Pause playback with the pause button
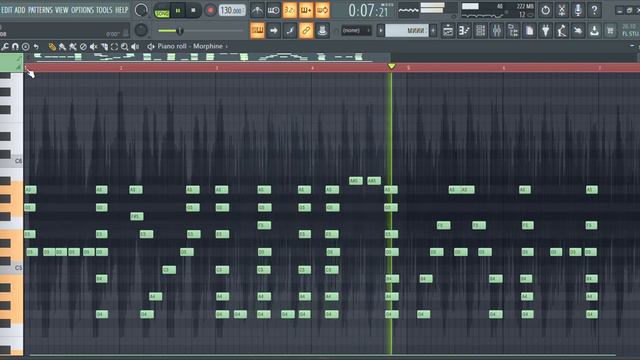640x360 pixels. 178,11
